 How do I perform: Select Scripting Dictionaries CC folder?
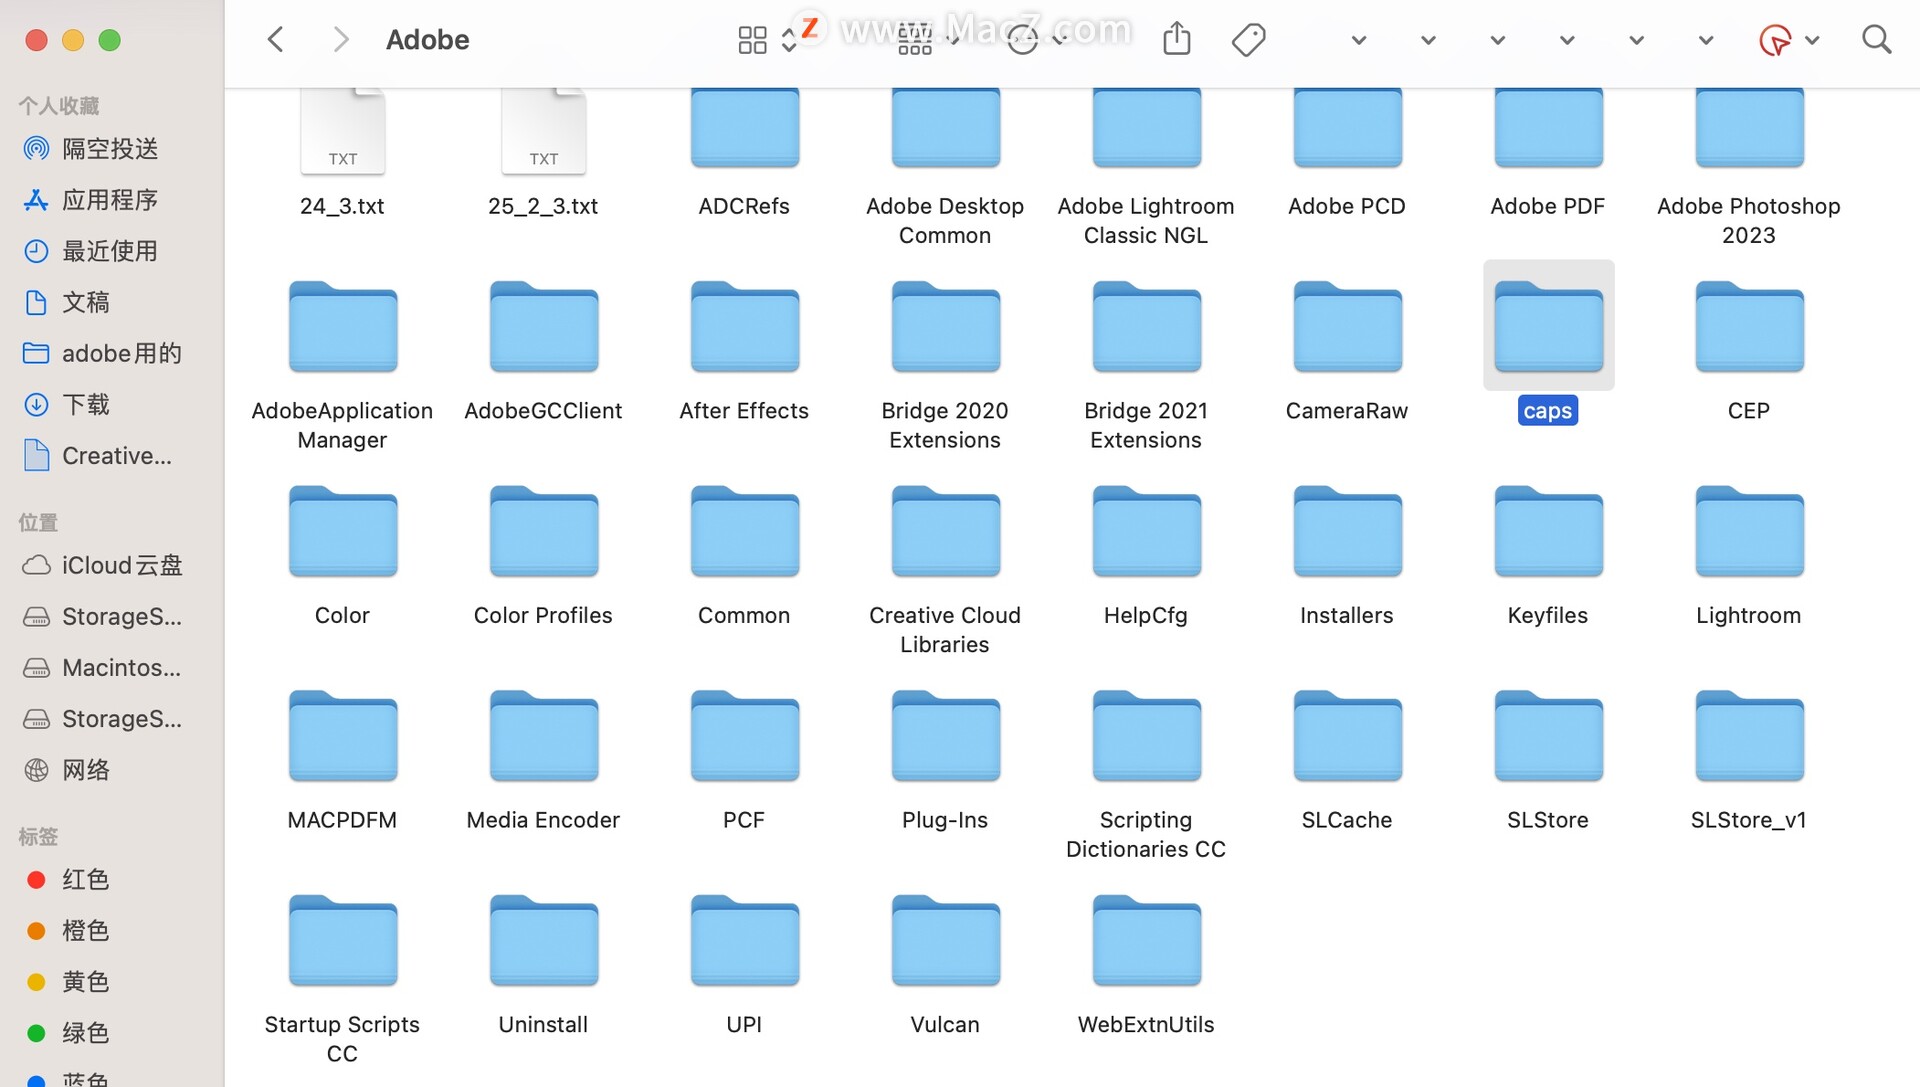1146,736
